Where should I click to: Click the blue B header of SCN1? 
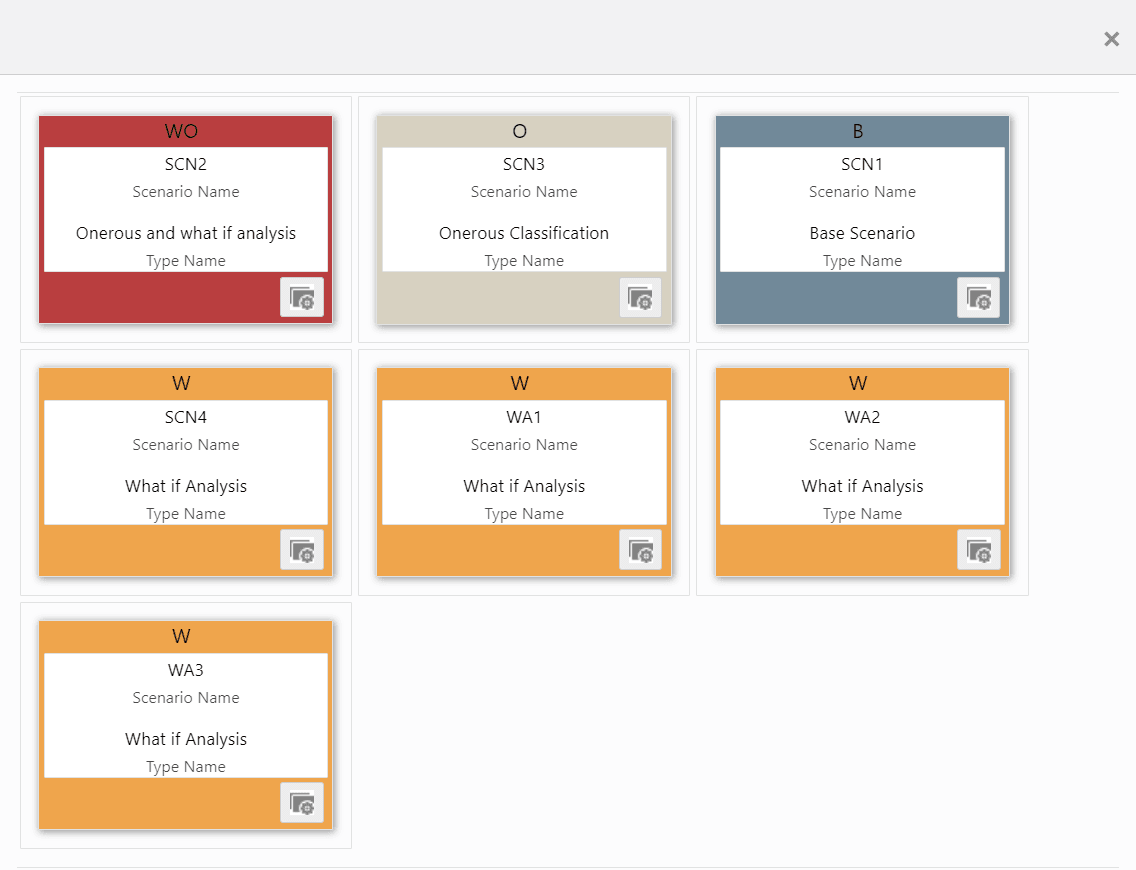coord(862,130)
